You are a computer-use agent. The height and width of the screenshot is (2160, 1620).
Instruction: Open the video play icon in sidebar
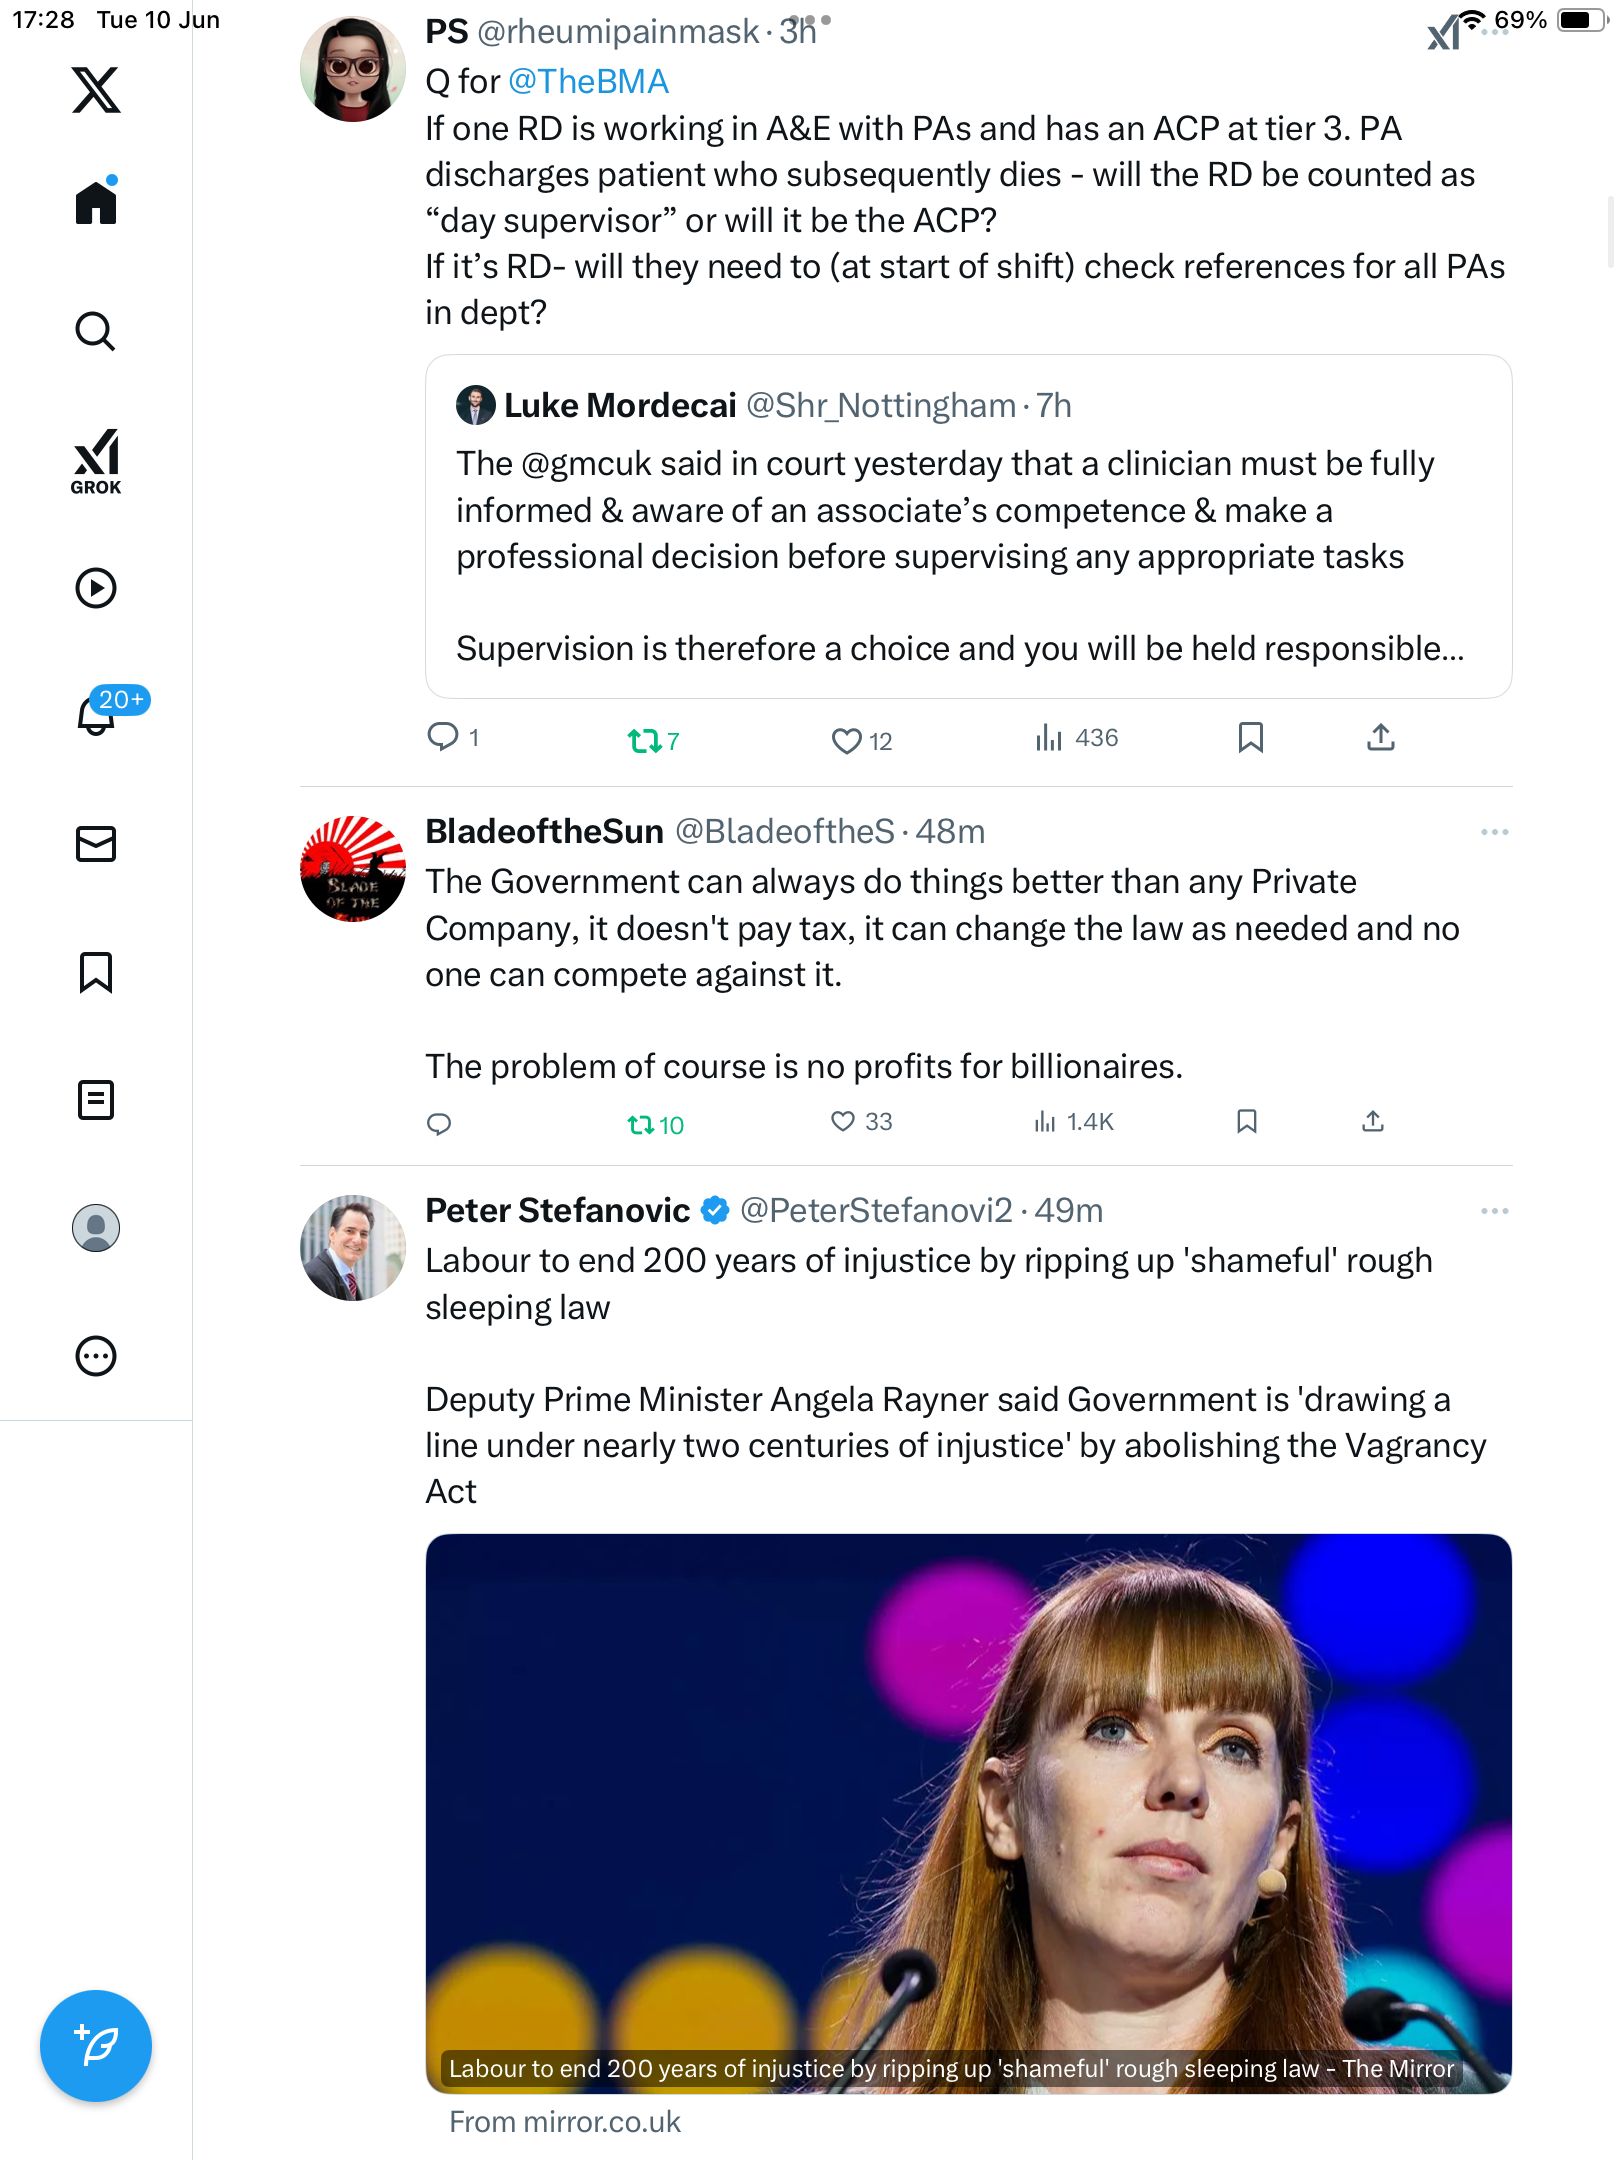(x=96, y=588)
